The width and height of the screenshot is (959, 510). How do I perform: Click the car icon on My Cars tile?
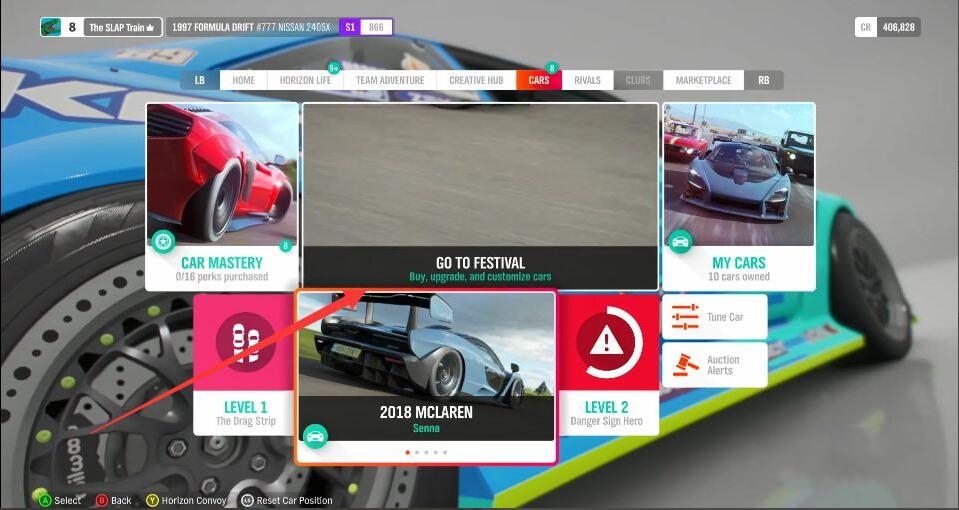tap(679, 242)
